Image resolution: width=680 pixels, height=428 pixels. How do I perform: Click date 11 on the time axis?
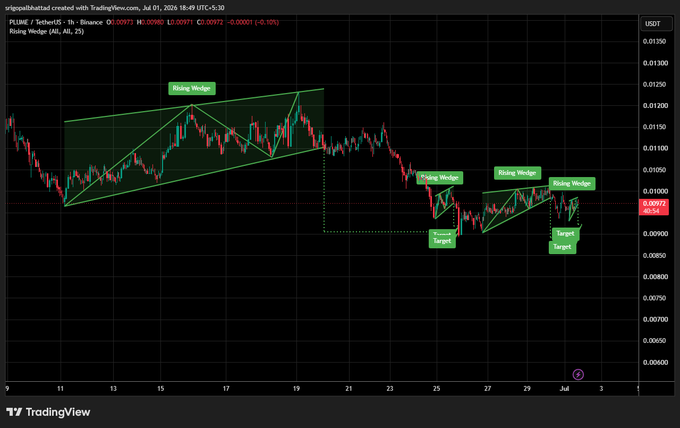coord(60,389)
